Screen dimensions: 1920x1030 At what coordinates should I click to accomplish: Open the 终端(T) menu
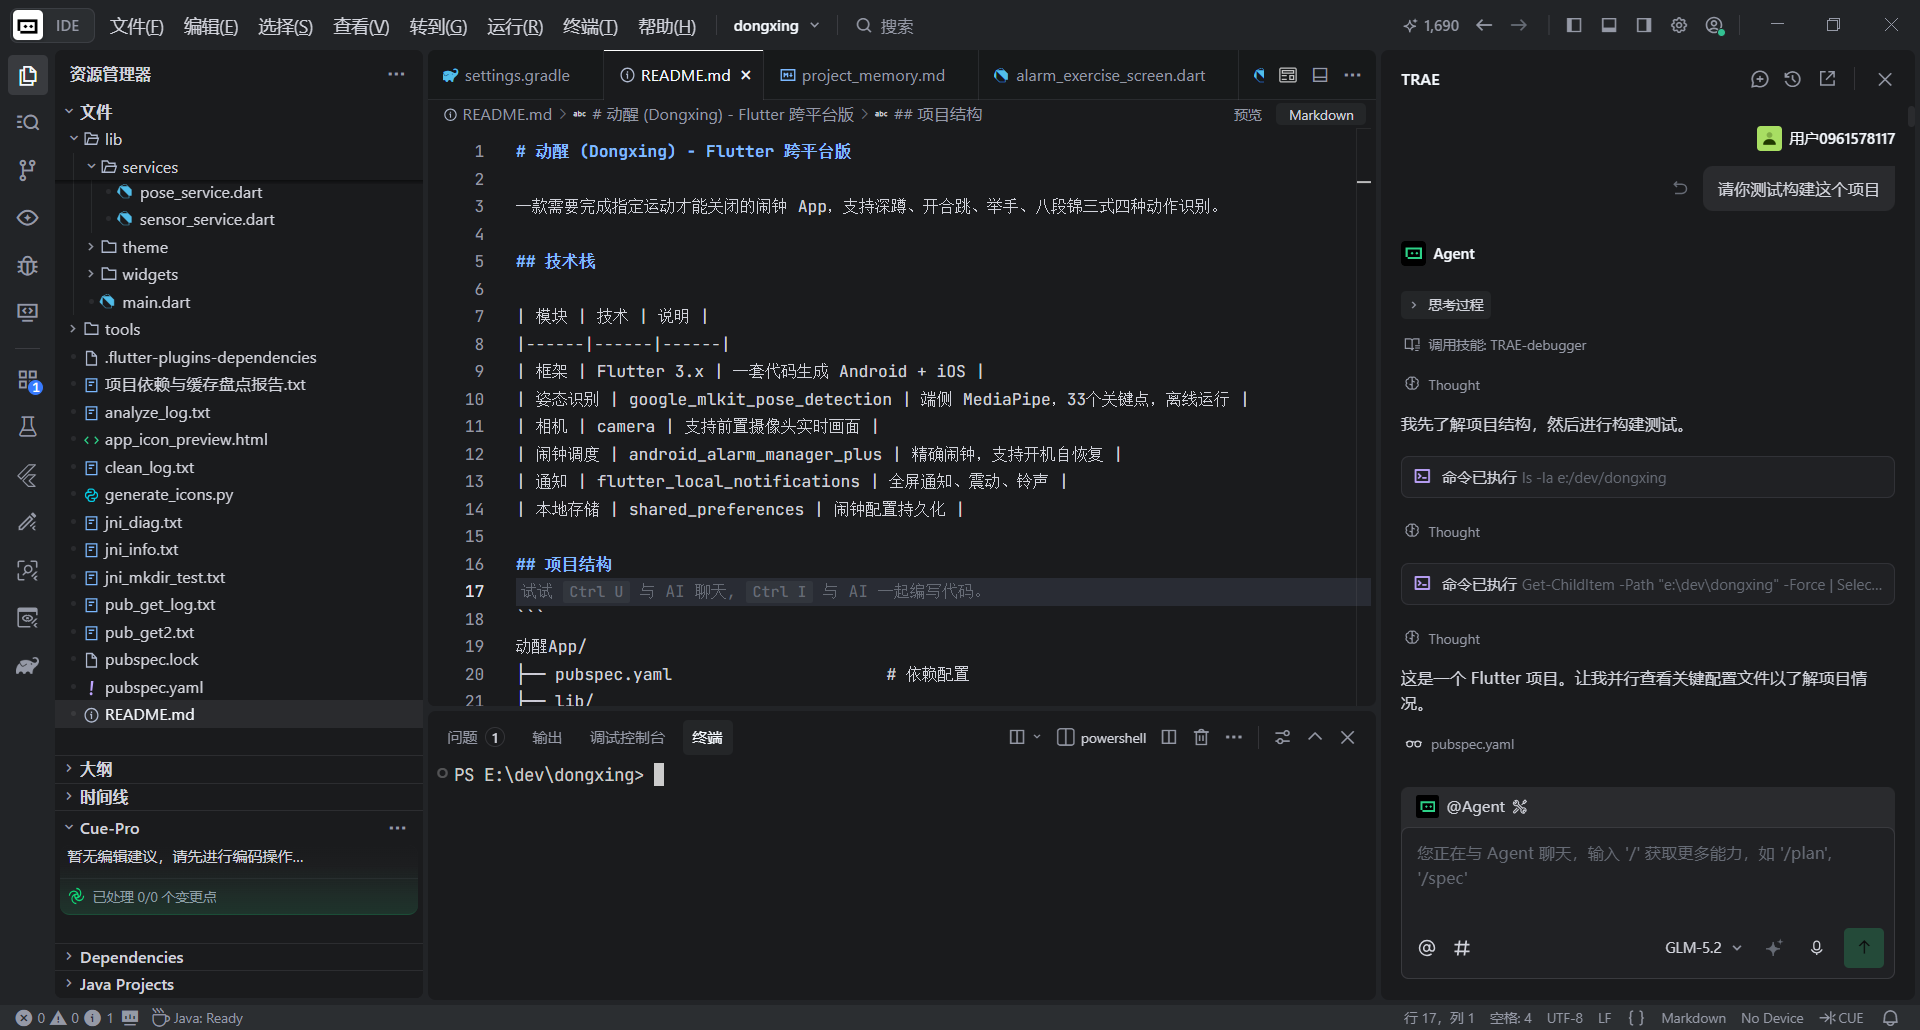tap(590, 26)
